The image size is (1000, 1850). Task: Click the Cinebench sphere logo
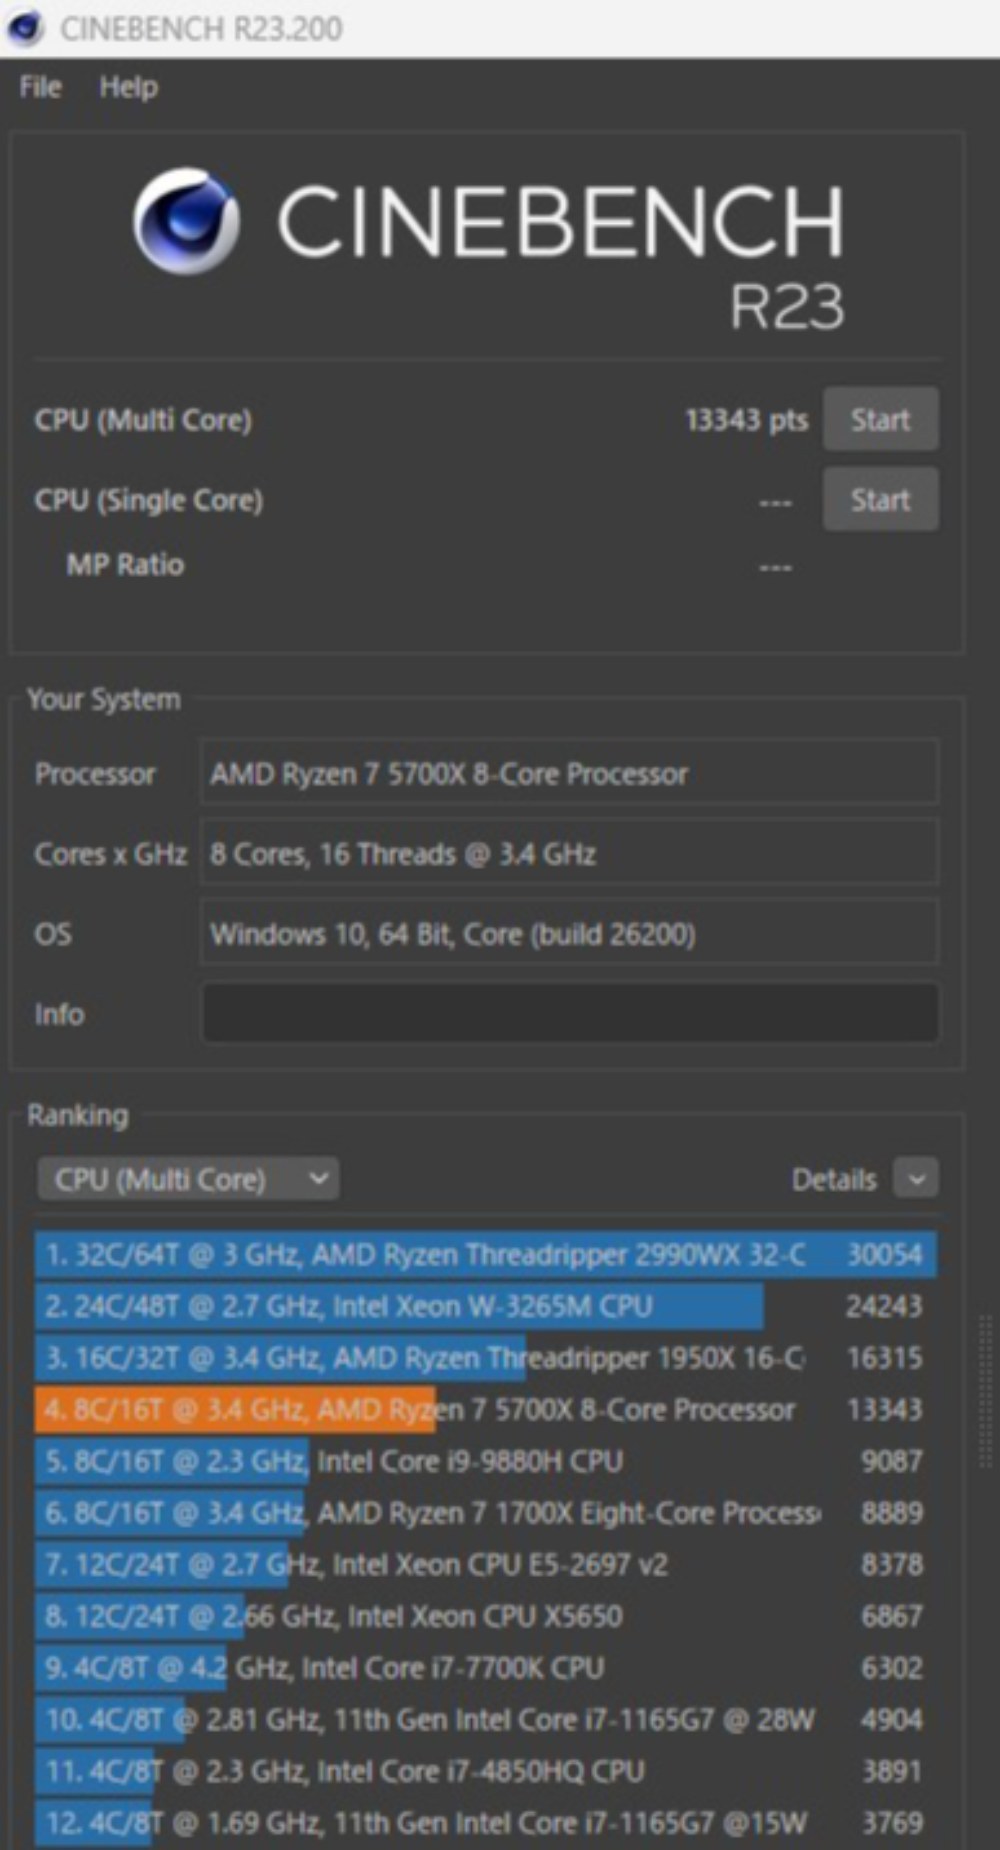pyautogui.click(x=187, y=221)
